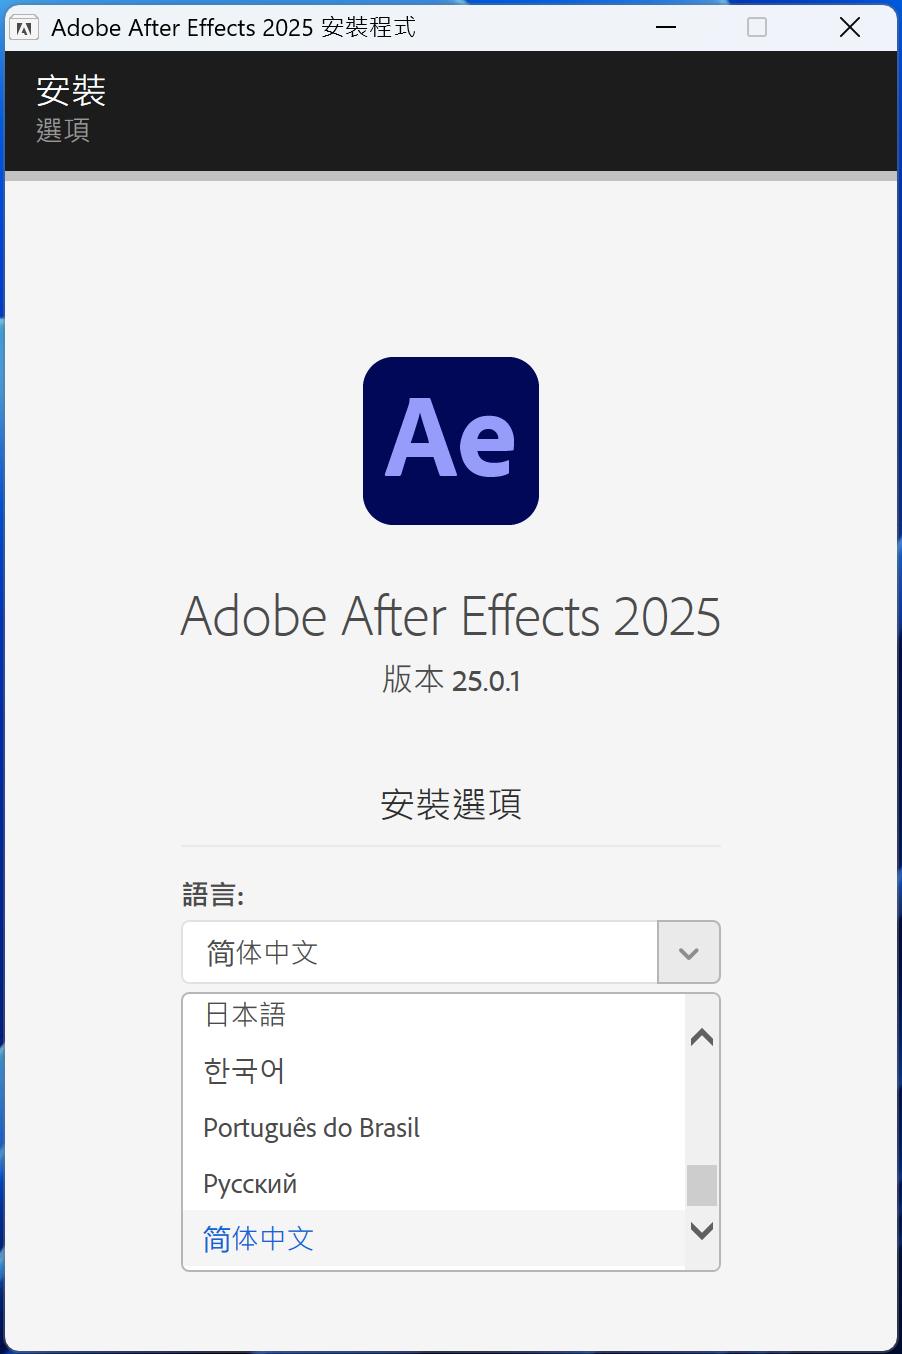Select the highlighted 简体中文 list entry
This screenshot has width=902, height=1354.
coord(259,1240)
